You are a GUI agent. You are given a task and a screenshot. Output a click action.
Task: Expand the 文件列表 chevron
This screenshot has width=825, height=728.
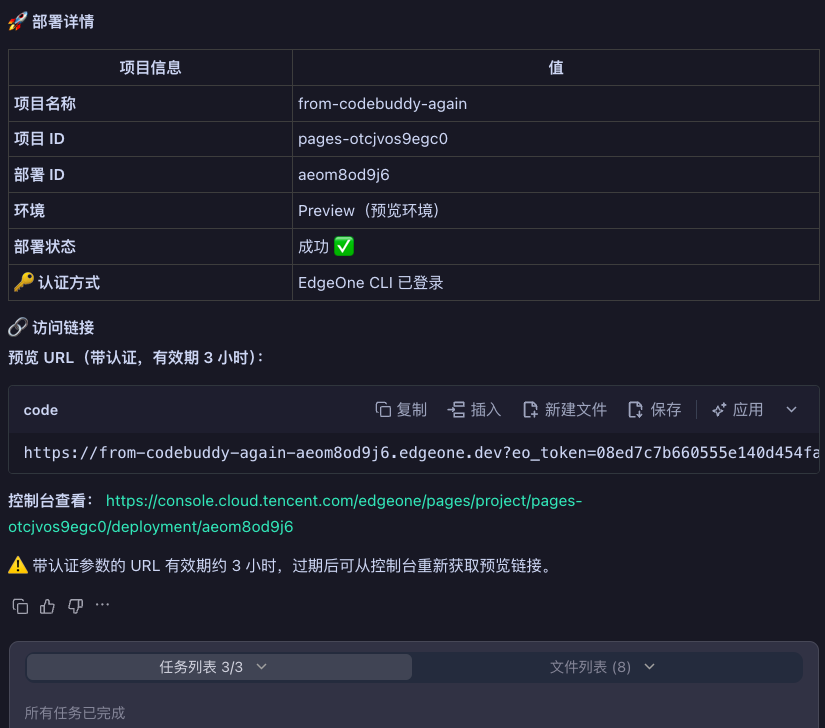point(650,667)
